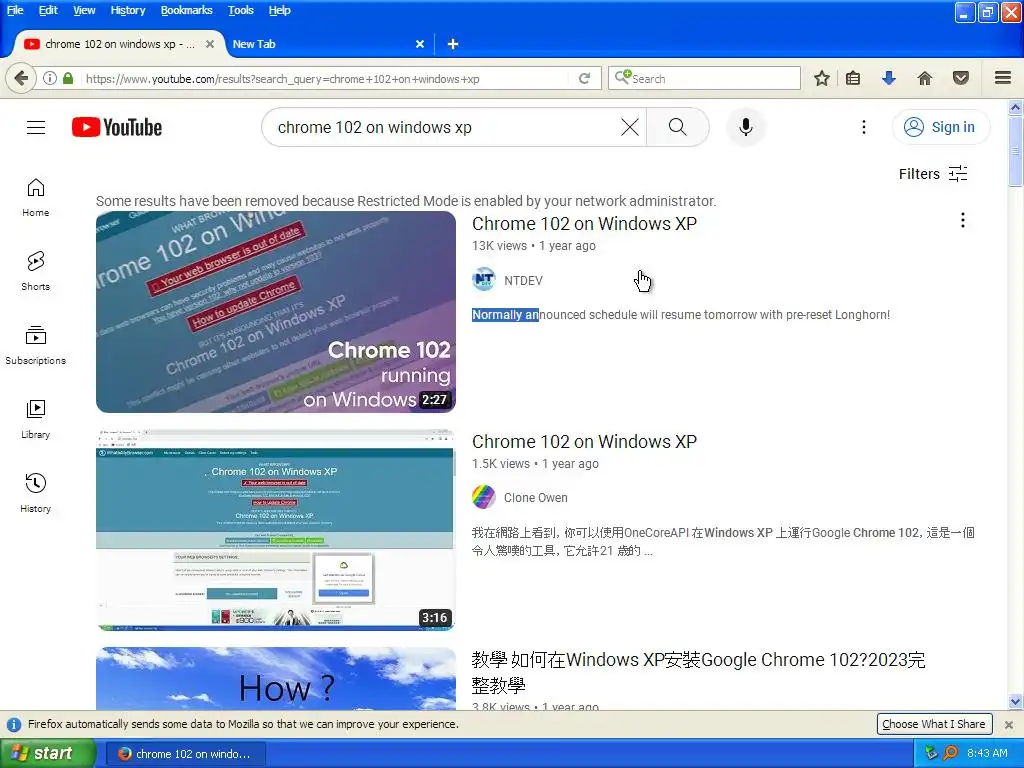
Task: Open the View menu
Action: (84, 10)
